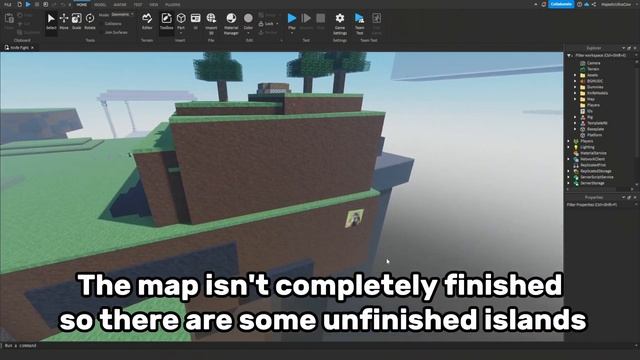
Task: Open the Color picker dropdown arrow
Action: 248,33
